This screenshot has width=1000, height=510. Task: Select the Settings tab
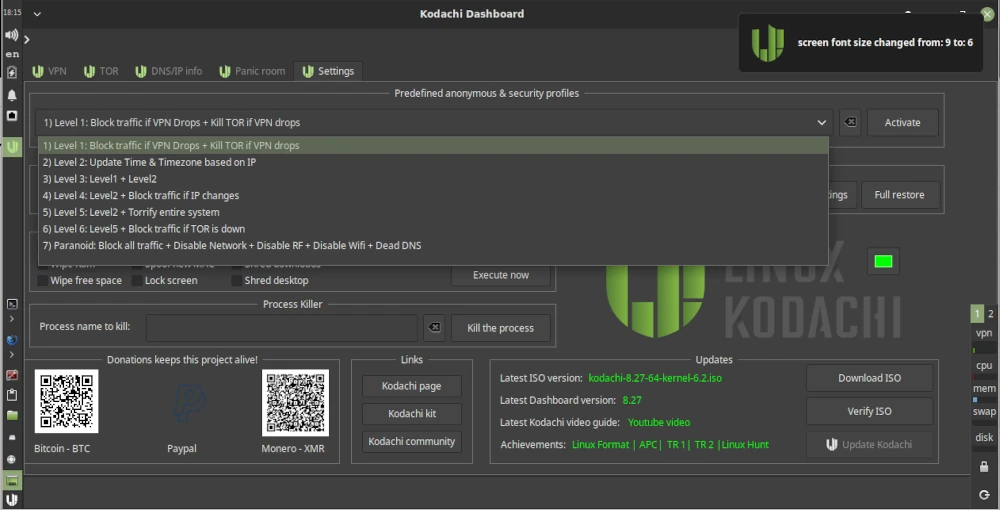coord(328,71)
